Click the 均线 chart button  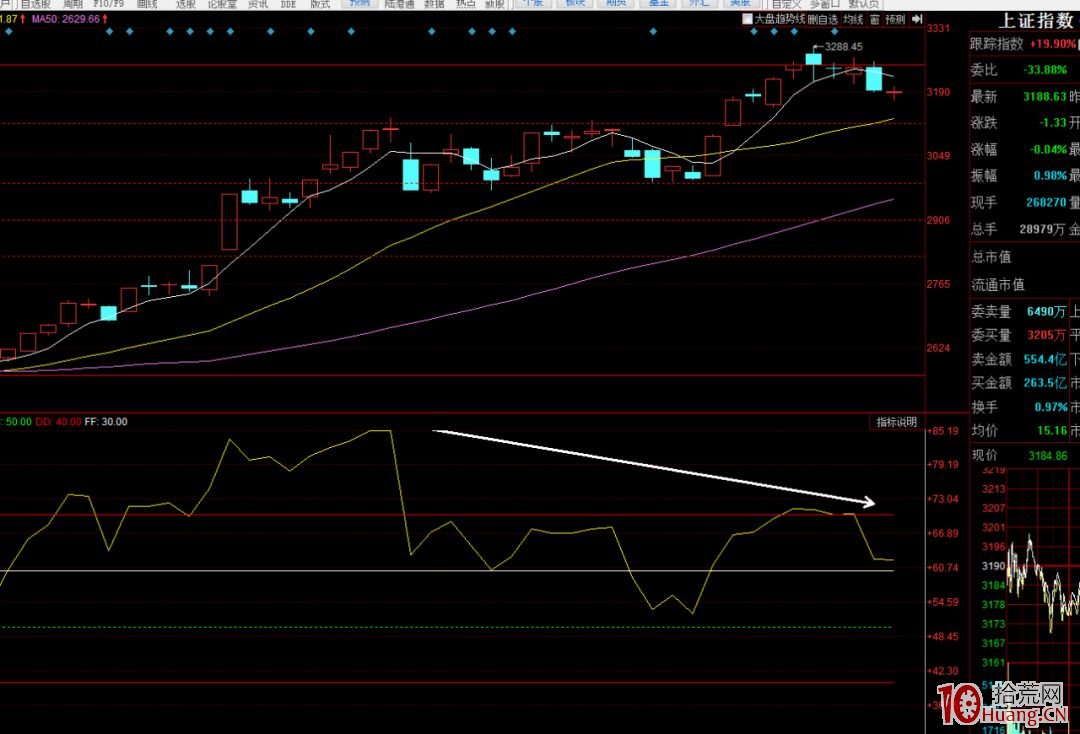[x=853, y=19]
